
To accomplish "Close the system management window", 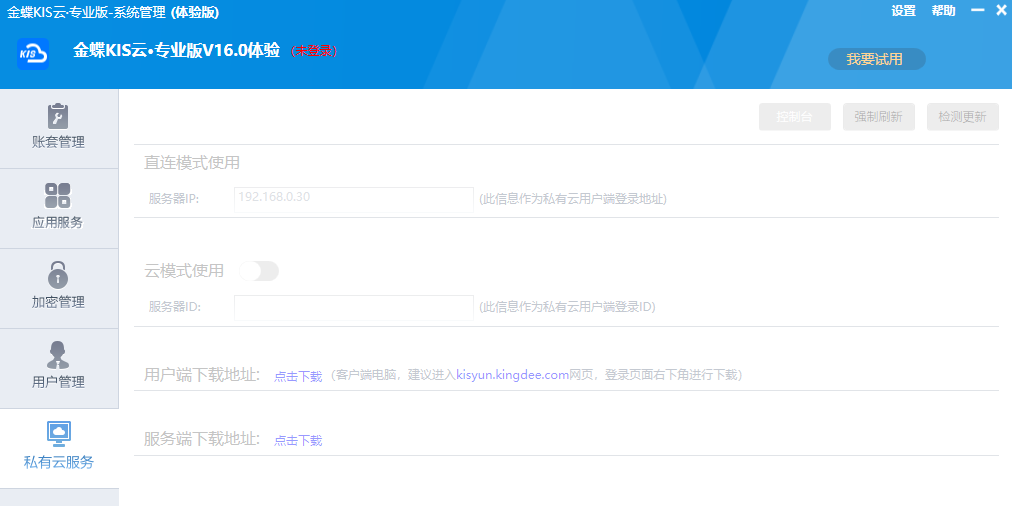I will (x=1001, y=10).
